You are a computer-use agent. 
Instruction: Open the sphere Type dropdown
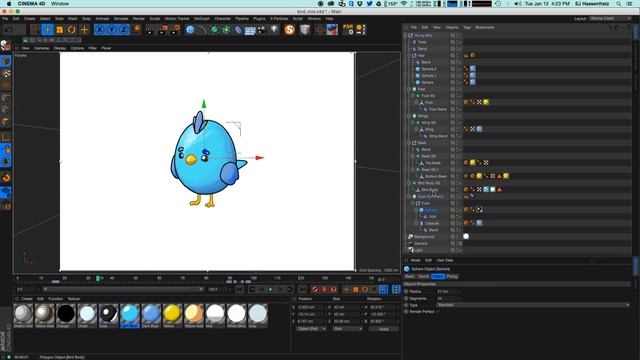pos(533,305)
